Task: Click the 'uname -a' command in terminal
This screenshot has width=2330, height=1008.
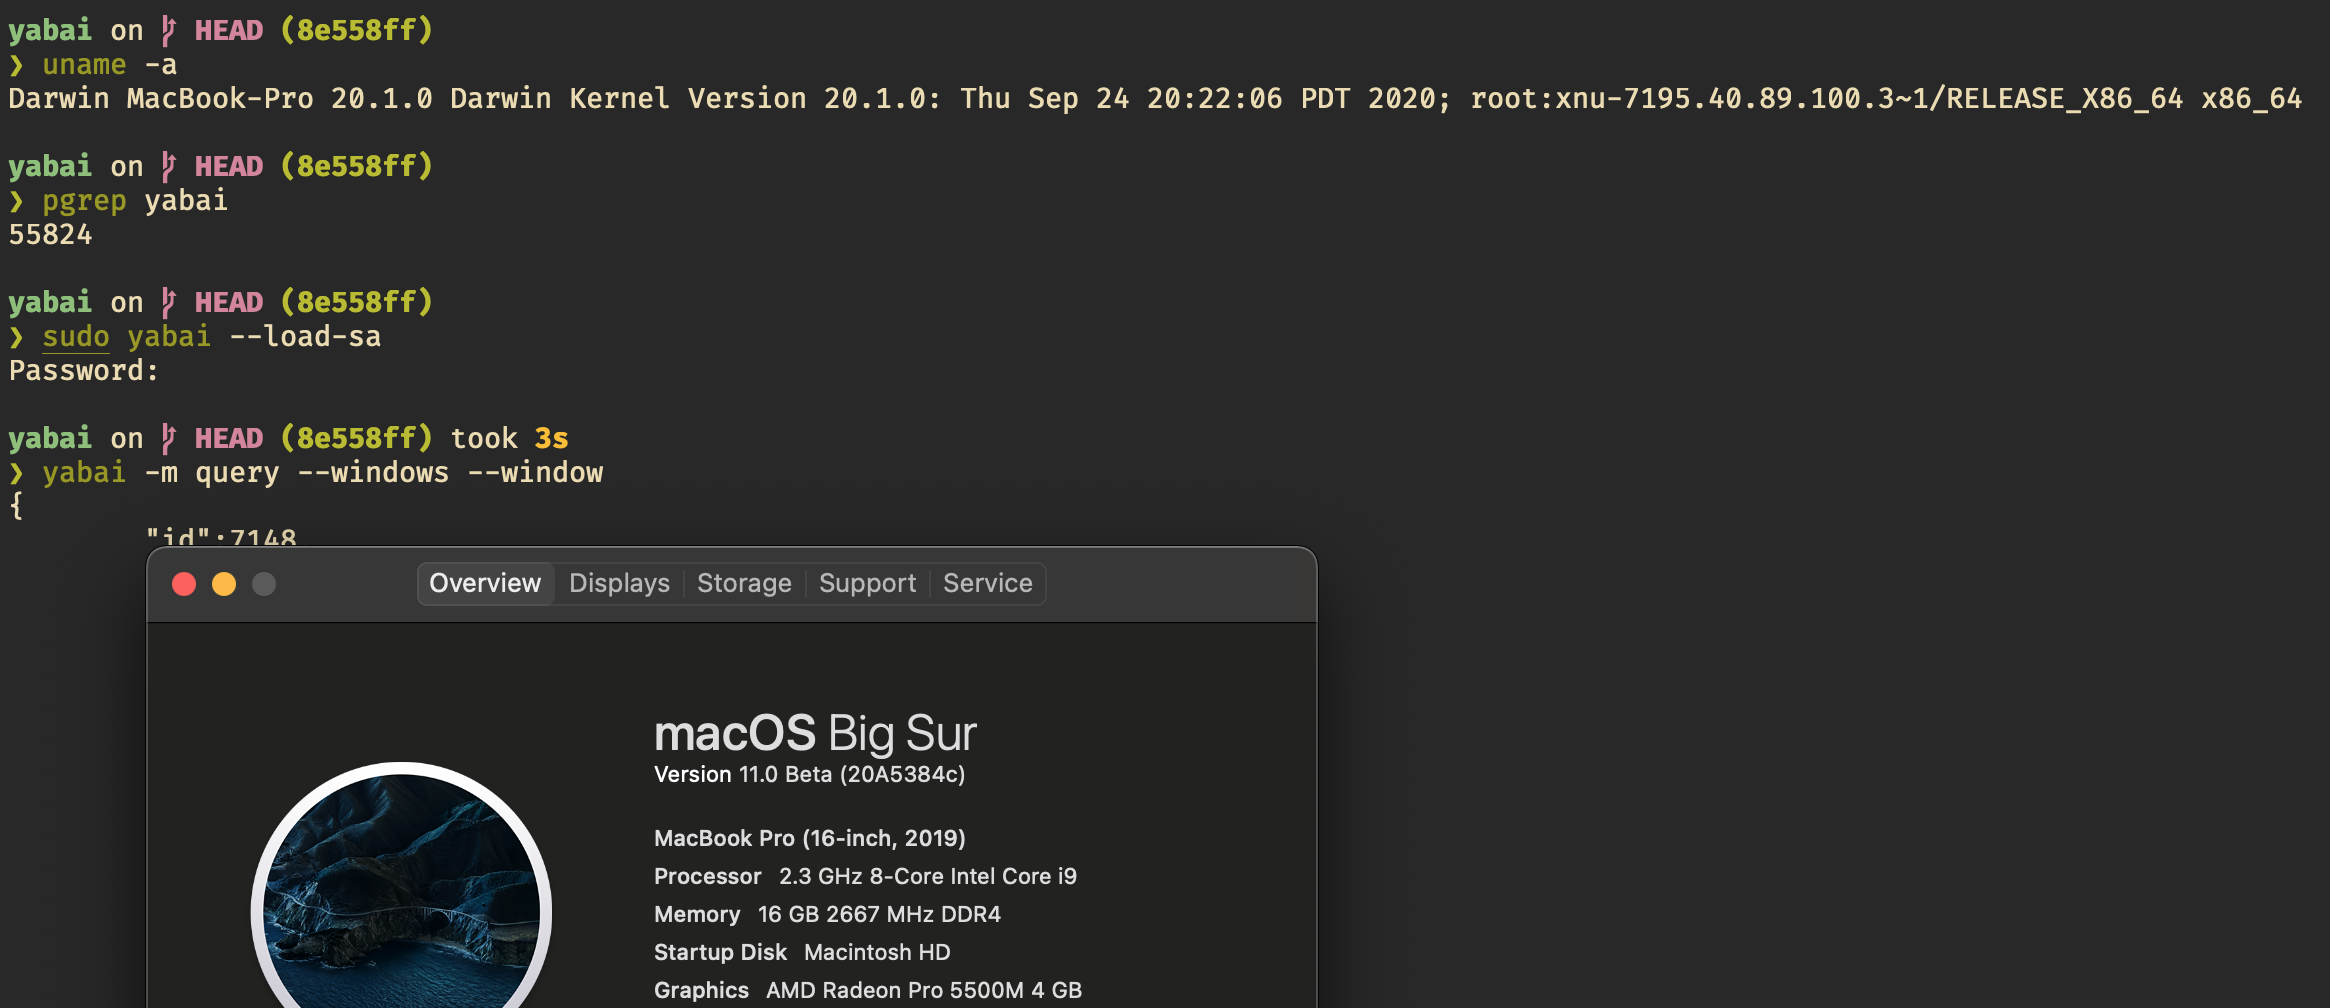Action: [109, 65]
